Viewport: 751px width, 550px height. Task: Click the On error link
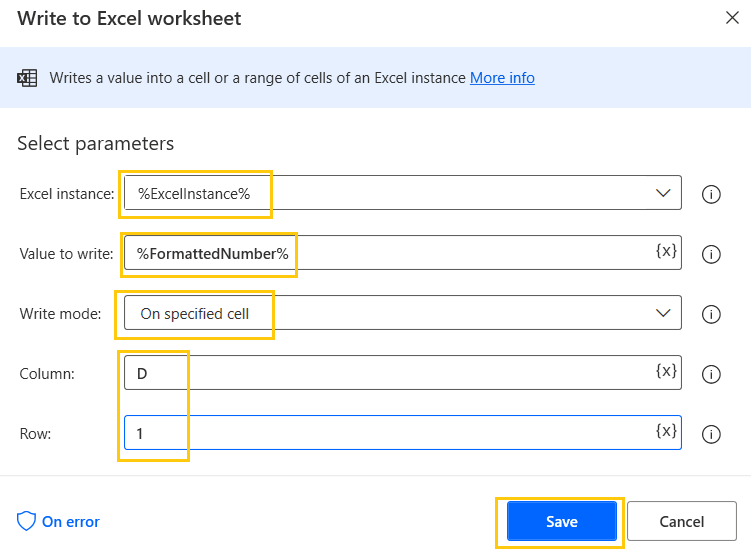pos(70,521)
